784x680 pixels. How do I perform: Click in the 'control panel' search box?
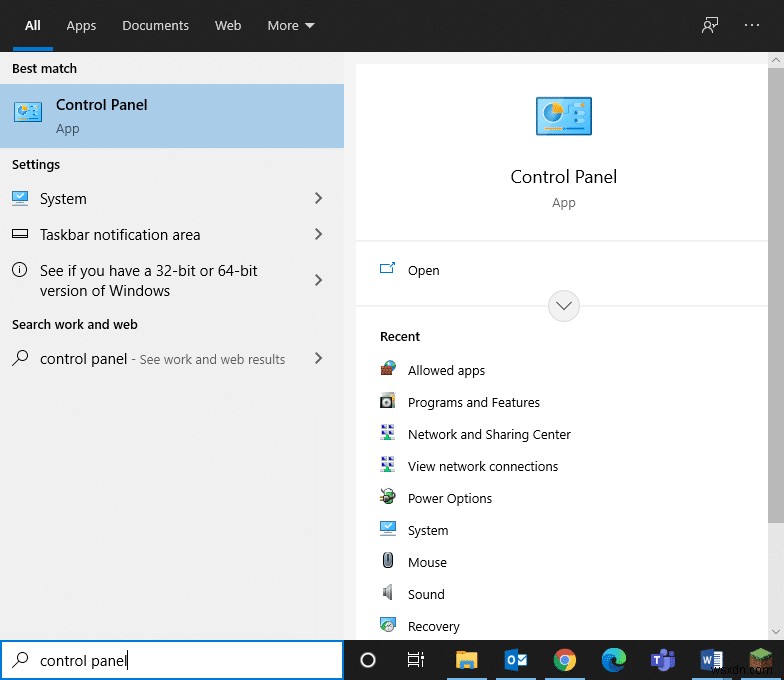tap(180, 660)
